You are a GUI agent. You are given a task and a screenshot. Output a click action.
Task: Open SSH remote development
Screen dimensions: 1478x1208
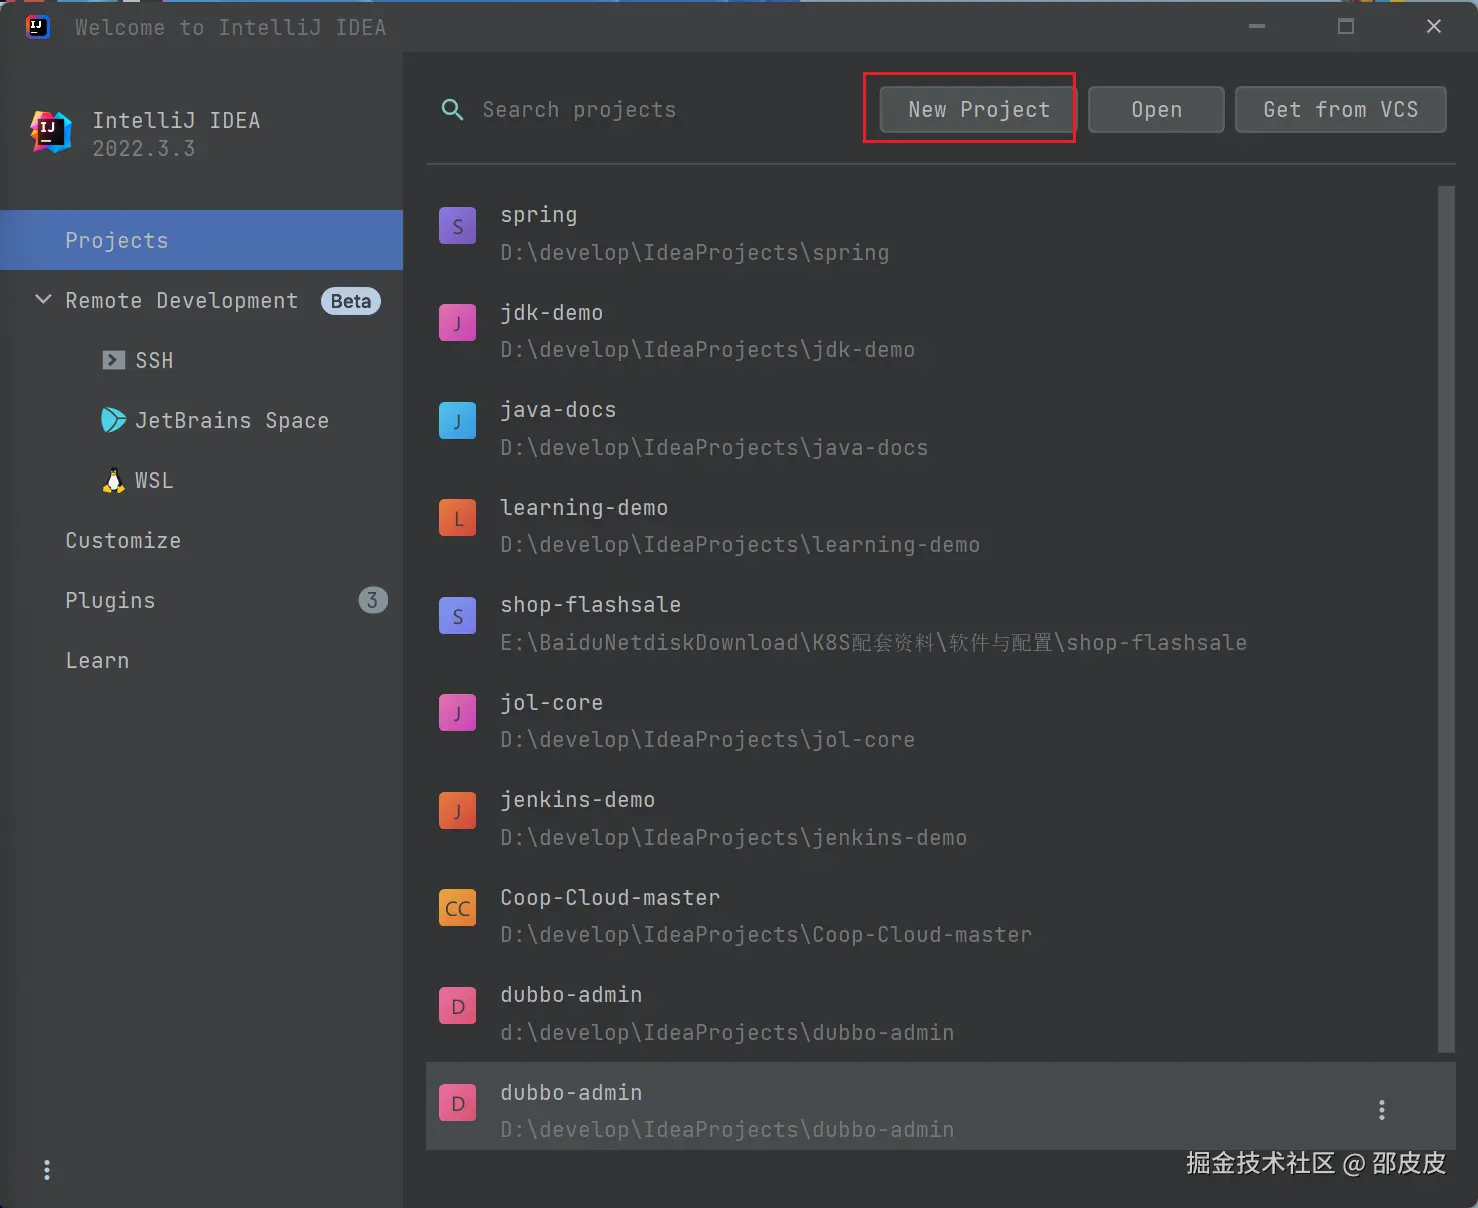[201, 360]
